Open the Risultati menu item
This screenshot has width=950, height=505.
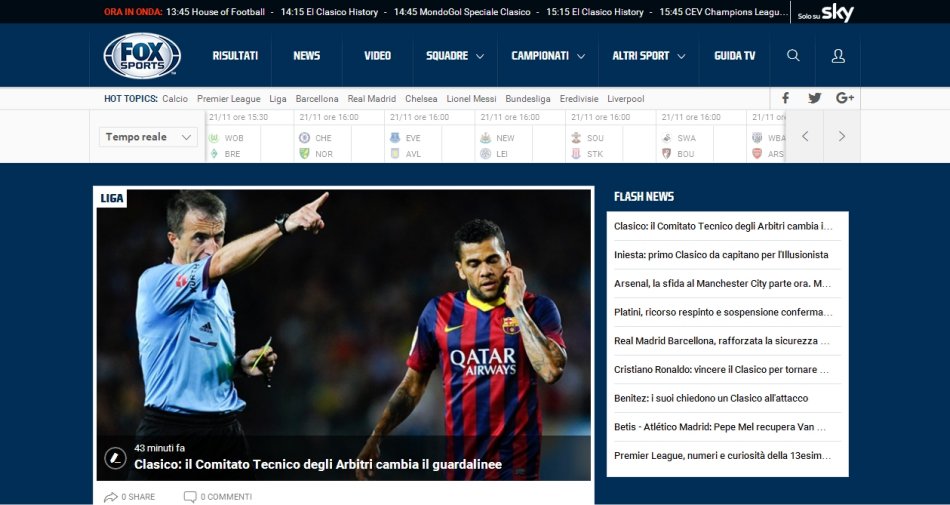tap(235, 56)
